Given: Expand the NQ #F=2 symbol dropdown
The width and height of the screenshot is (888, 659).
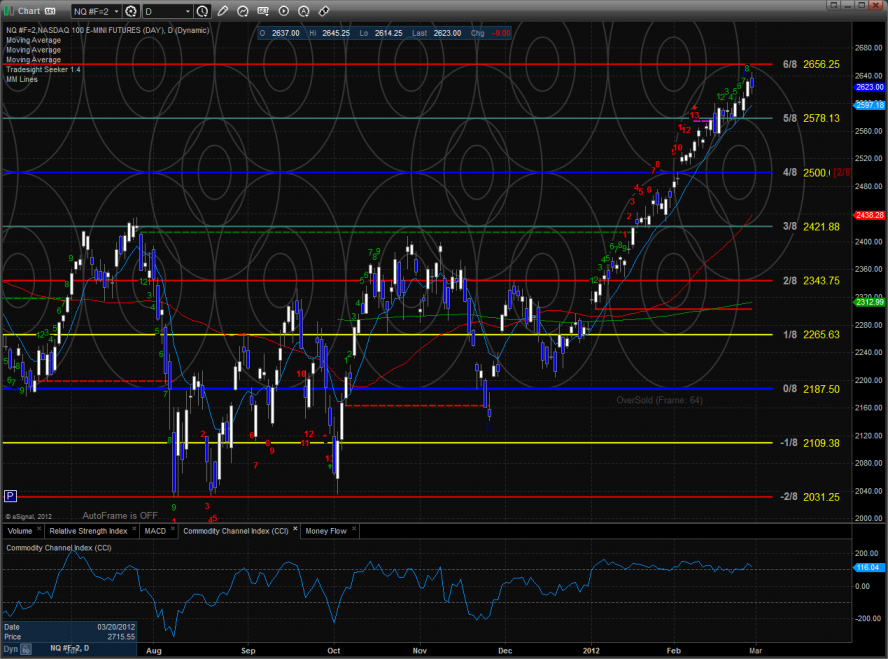Looking at the screenshot, I should pos(115,12).
